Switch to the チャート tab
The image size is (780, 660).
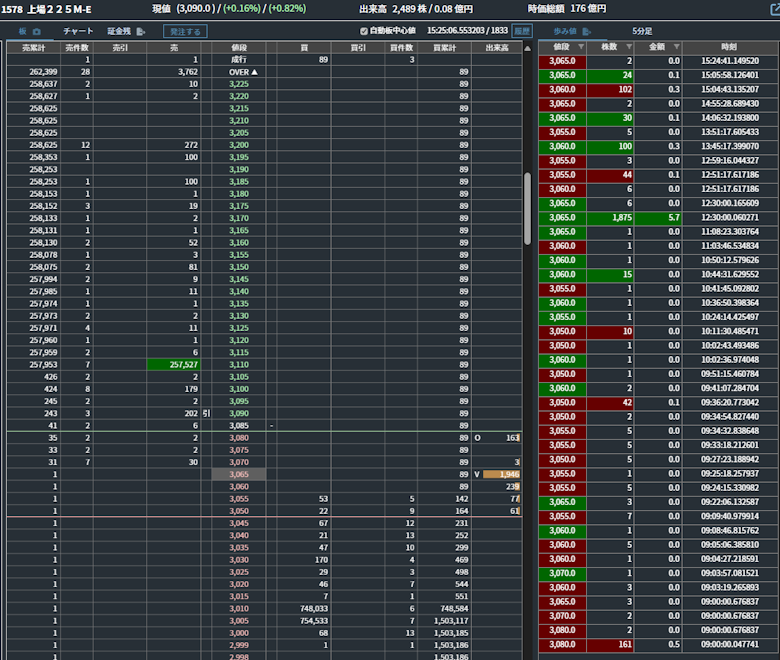pyautogui.click(x=78, y=31)
